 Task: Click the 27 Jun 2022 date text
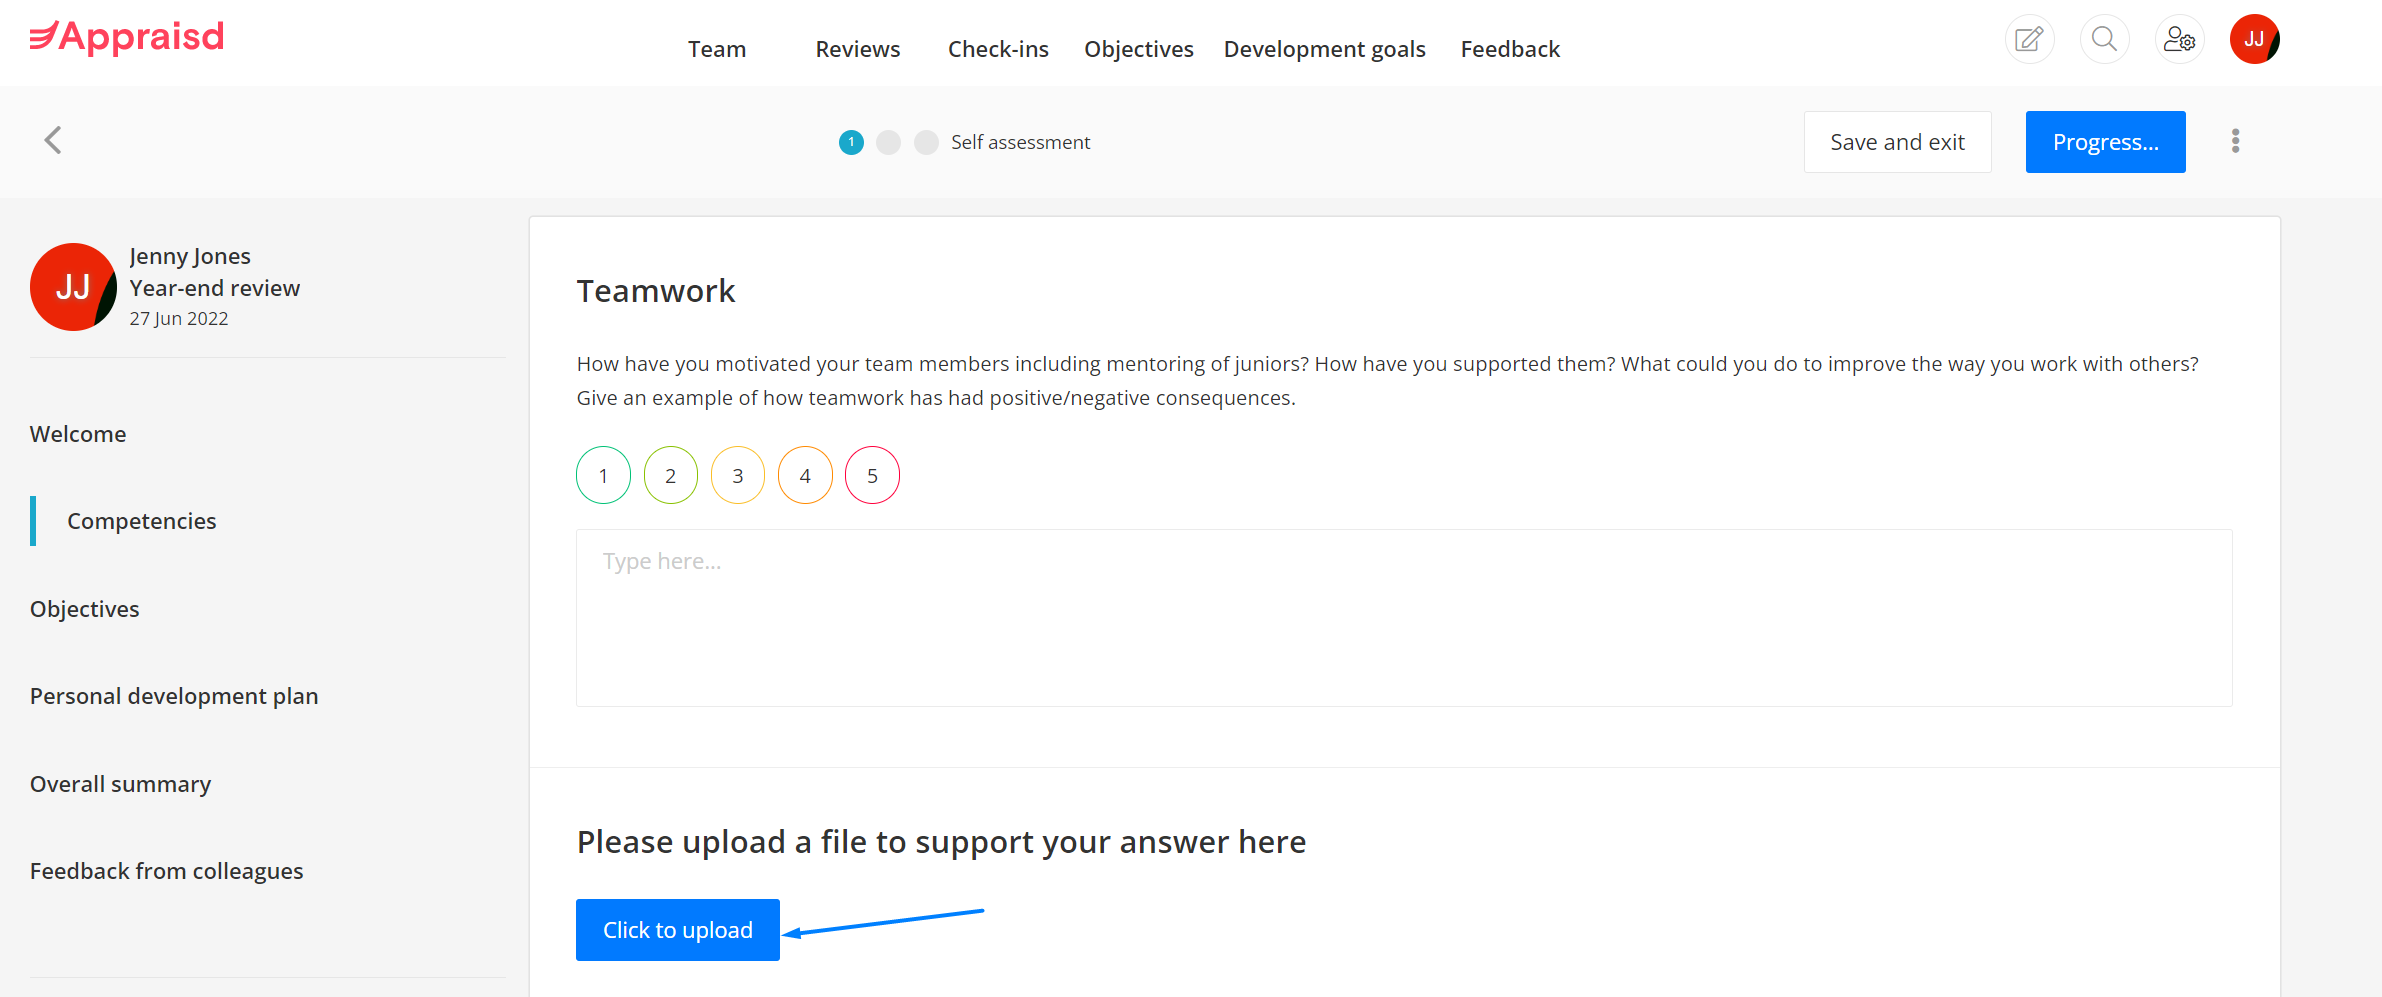(178, 318)
